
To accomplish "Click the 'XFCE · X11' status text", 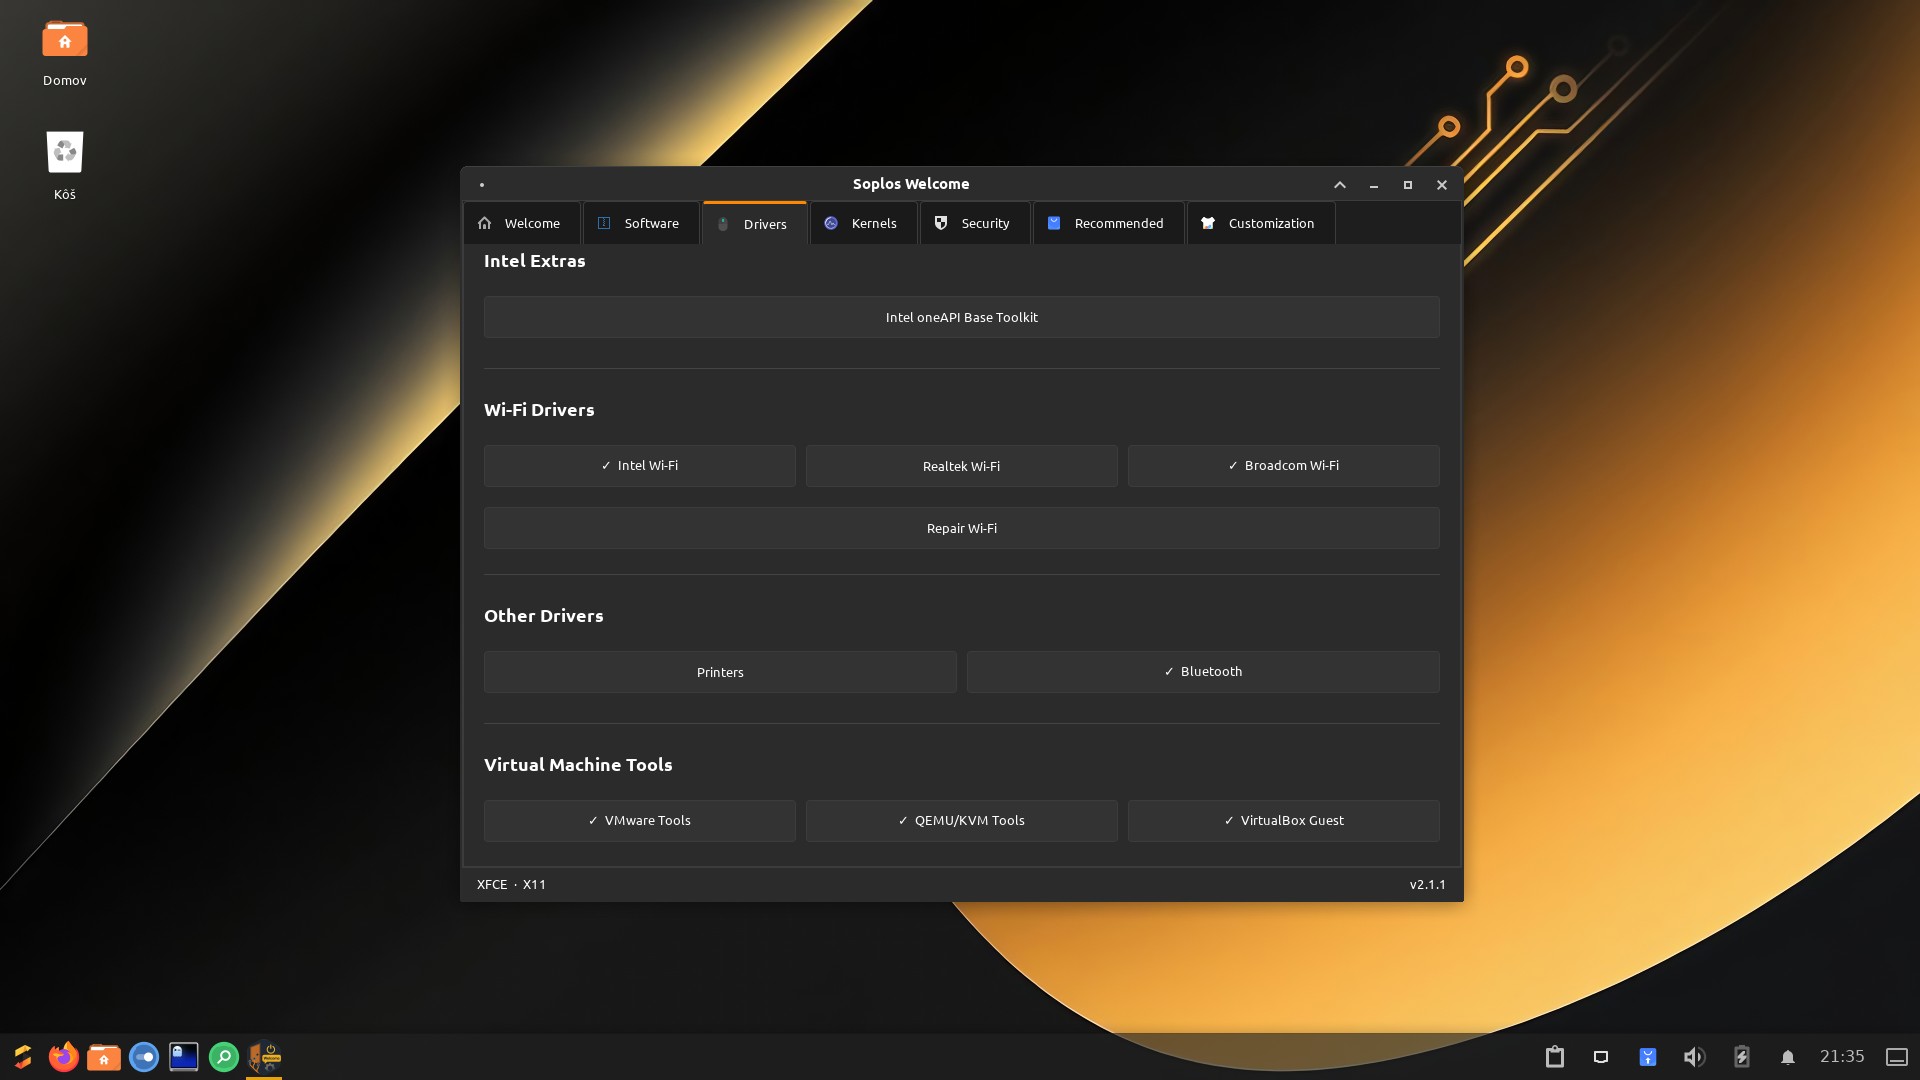I will click(511, 885).
